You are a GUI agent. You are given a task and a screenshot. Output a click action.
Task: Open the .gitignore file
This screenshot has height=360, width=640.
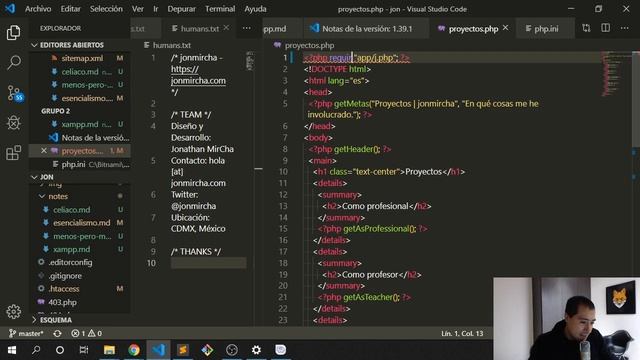coord(65,276)
